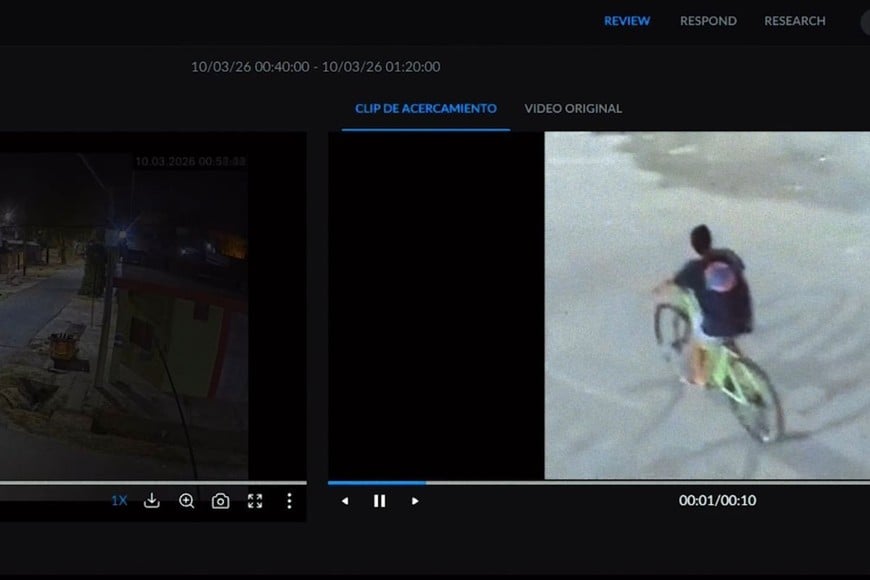
Task: Capture a snapshot with the camera icon
Action: (x=221, y=501)
